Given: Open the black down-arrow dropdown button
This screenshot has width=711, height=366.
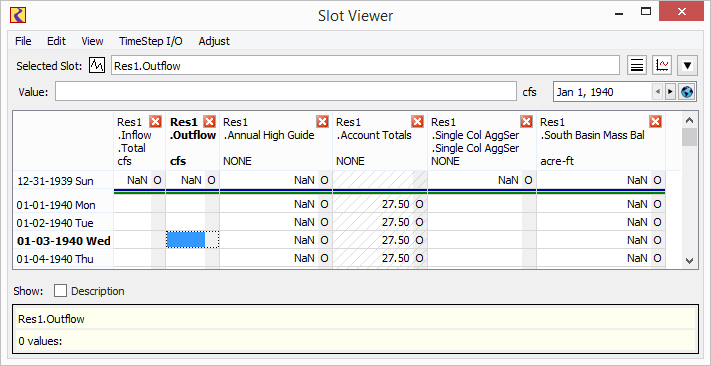Looking at the screenshot, I should click(x=687, y=66).
